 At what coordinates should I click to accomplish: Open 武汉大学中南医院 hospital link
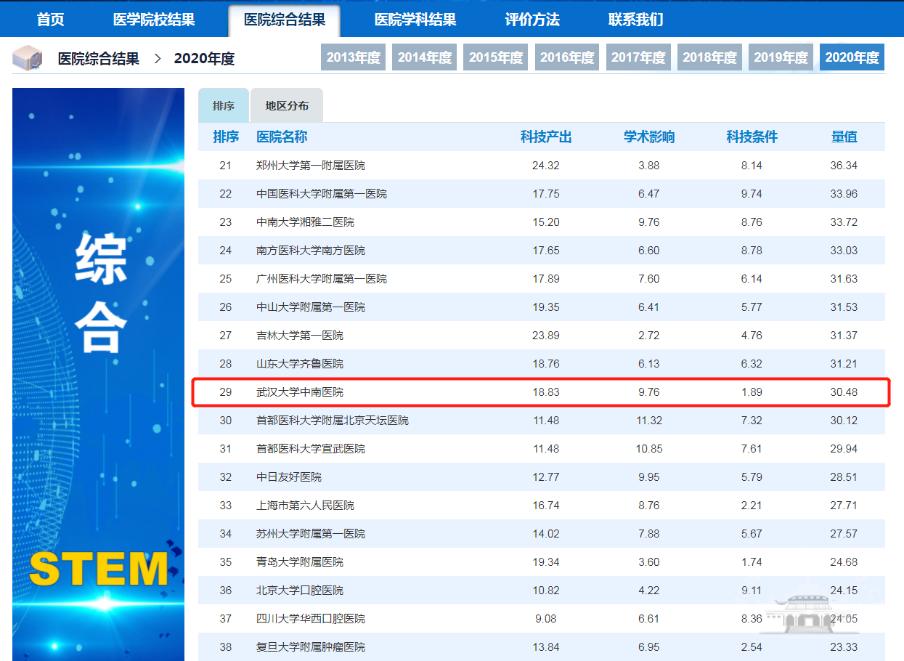point(300,393)
